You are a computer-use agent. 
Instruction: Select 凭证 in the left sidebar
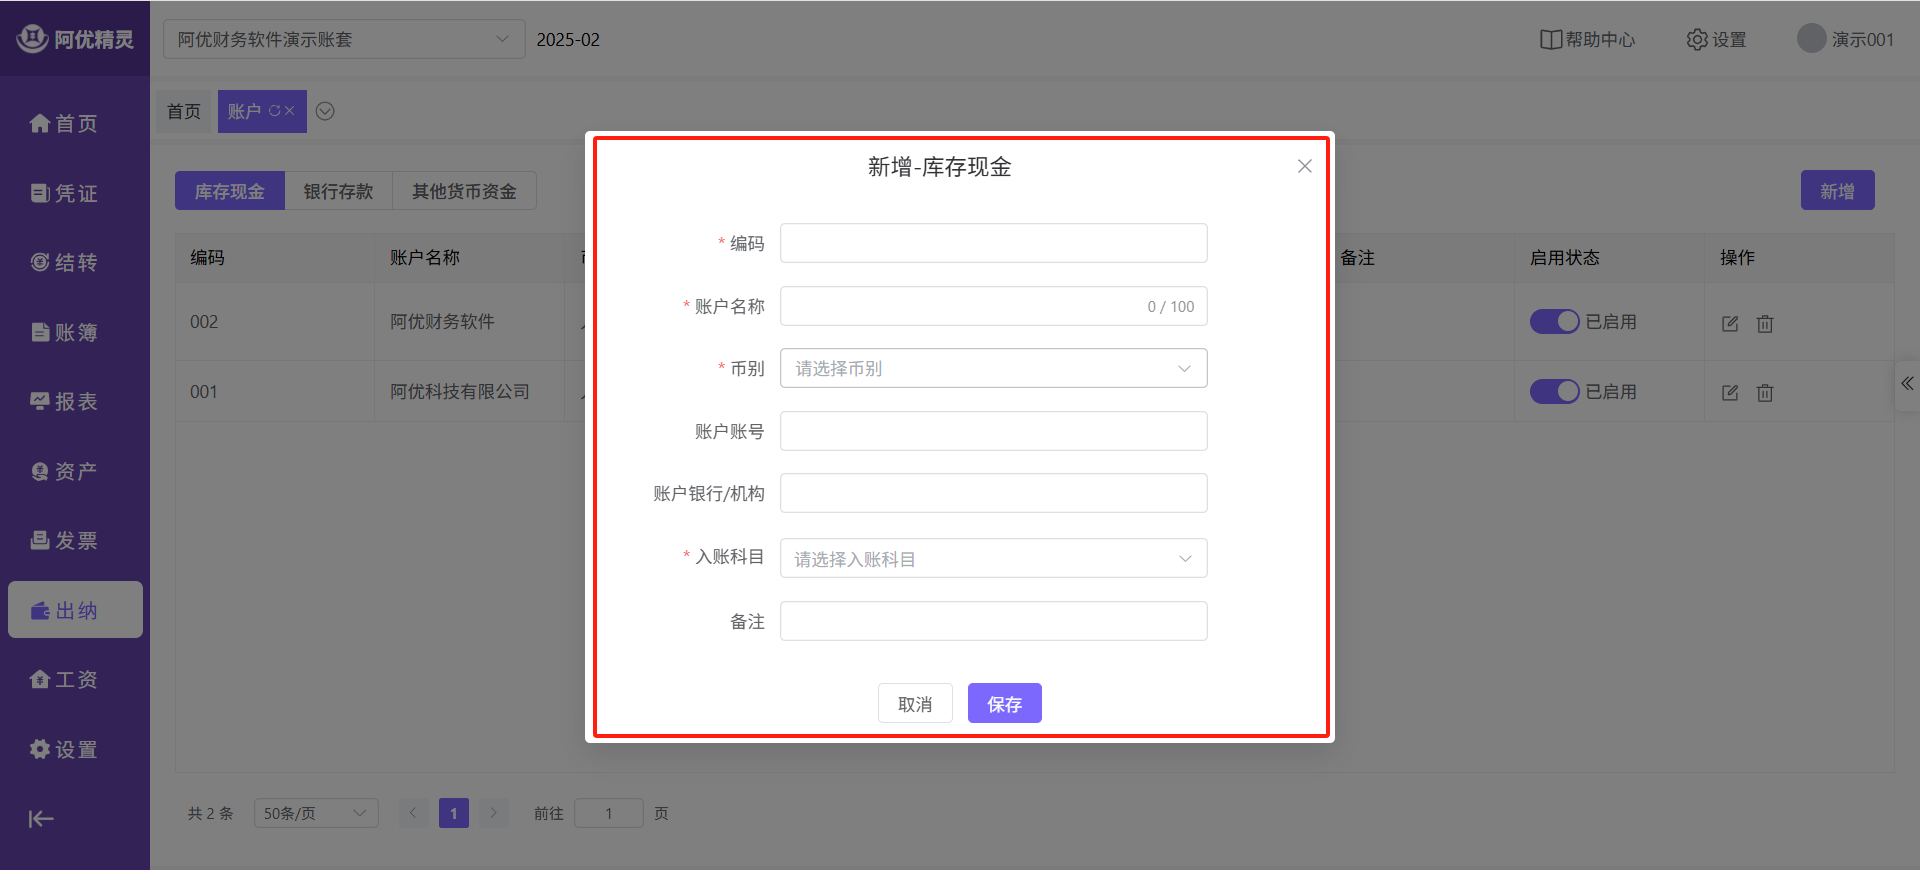pyautogui.click(x=65, y=193)
